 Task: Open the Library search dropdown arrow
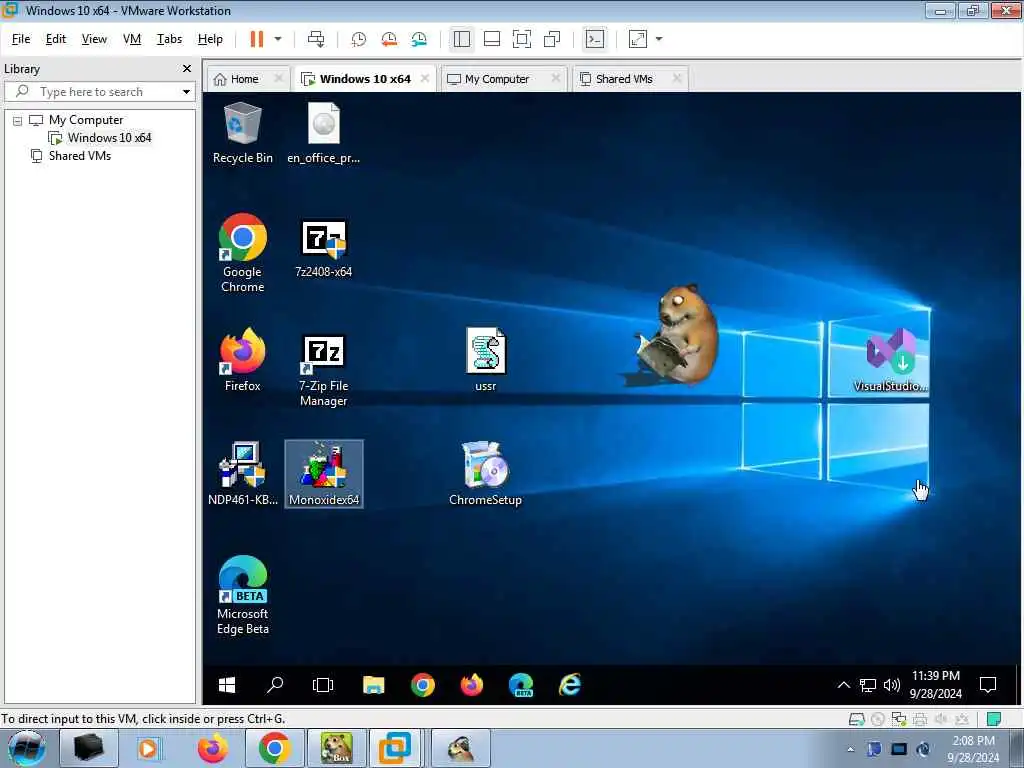pos(187,92)
